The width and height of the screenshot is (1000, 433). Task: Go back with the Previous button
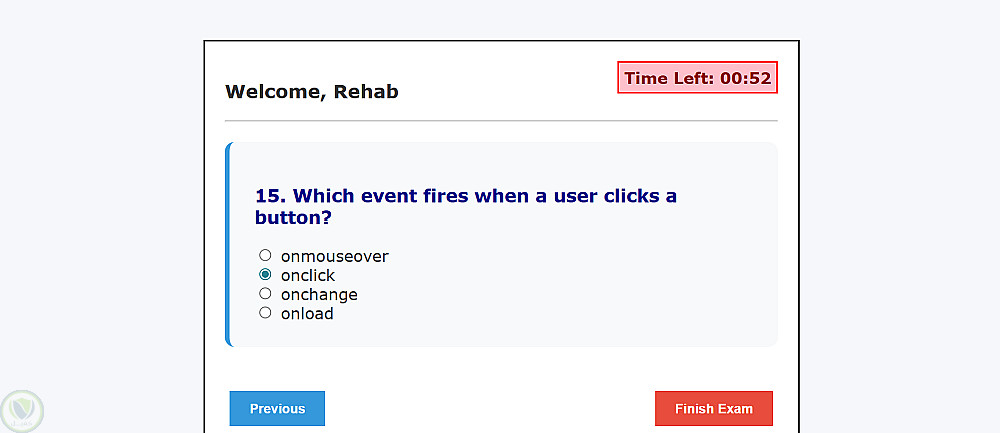pos(277,408)
